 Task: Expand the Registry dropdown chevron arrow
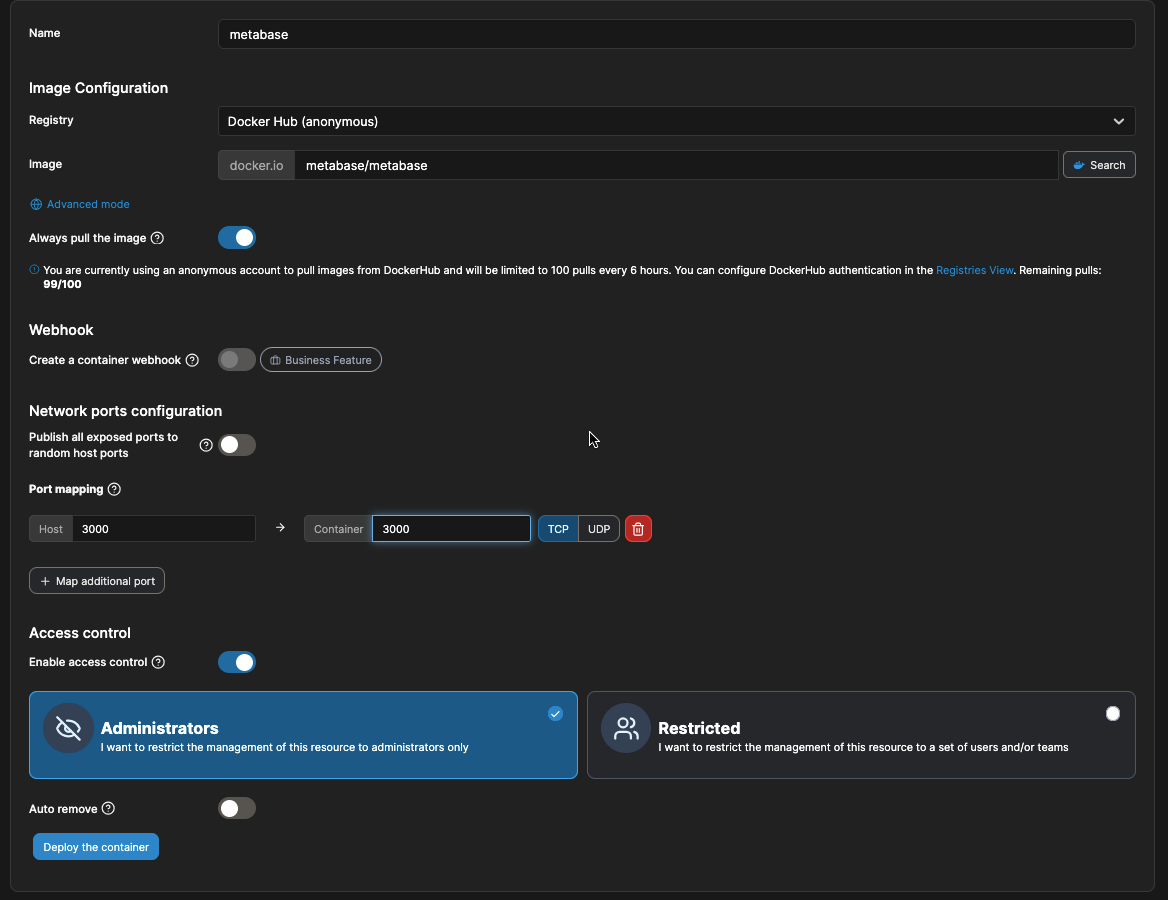(1118, 121)
